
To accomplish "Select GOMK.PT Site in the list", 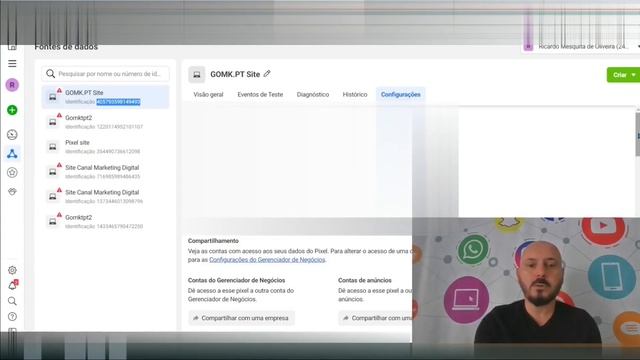I will [x=105, y=97].
